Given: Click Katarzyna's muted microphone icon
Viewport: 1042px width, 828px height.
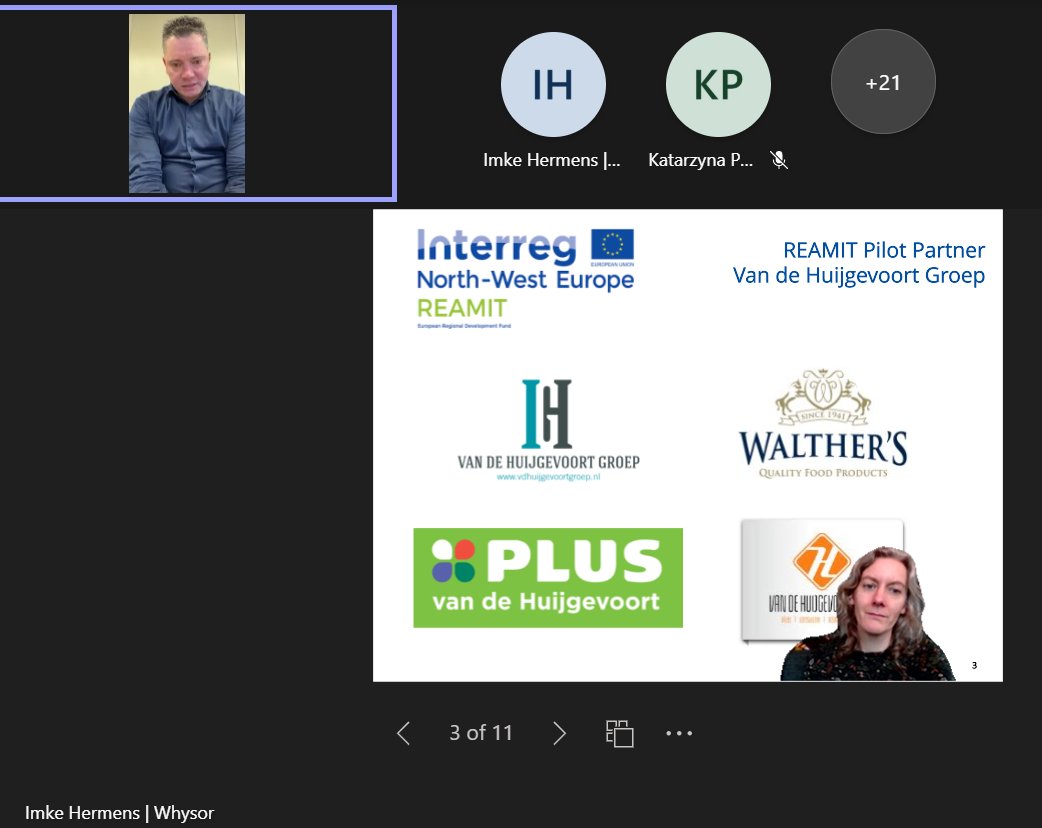Looking at the screenshot, I should [x=779, y=160].
